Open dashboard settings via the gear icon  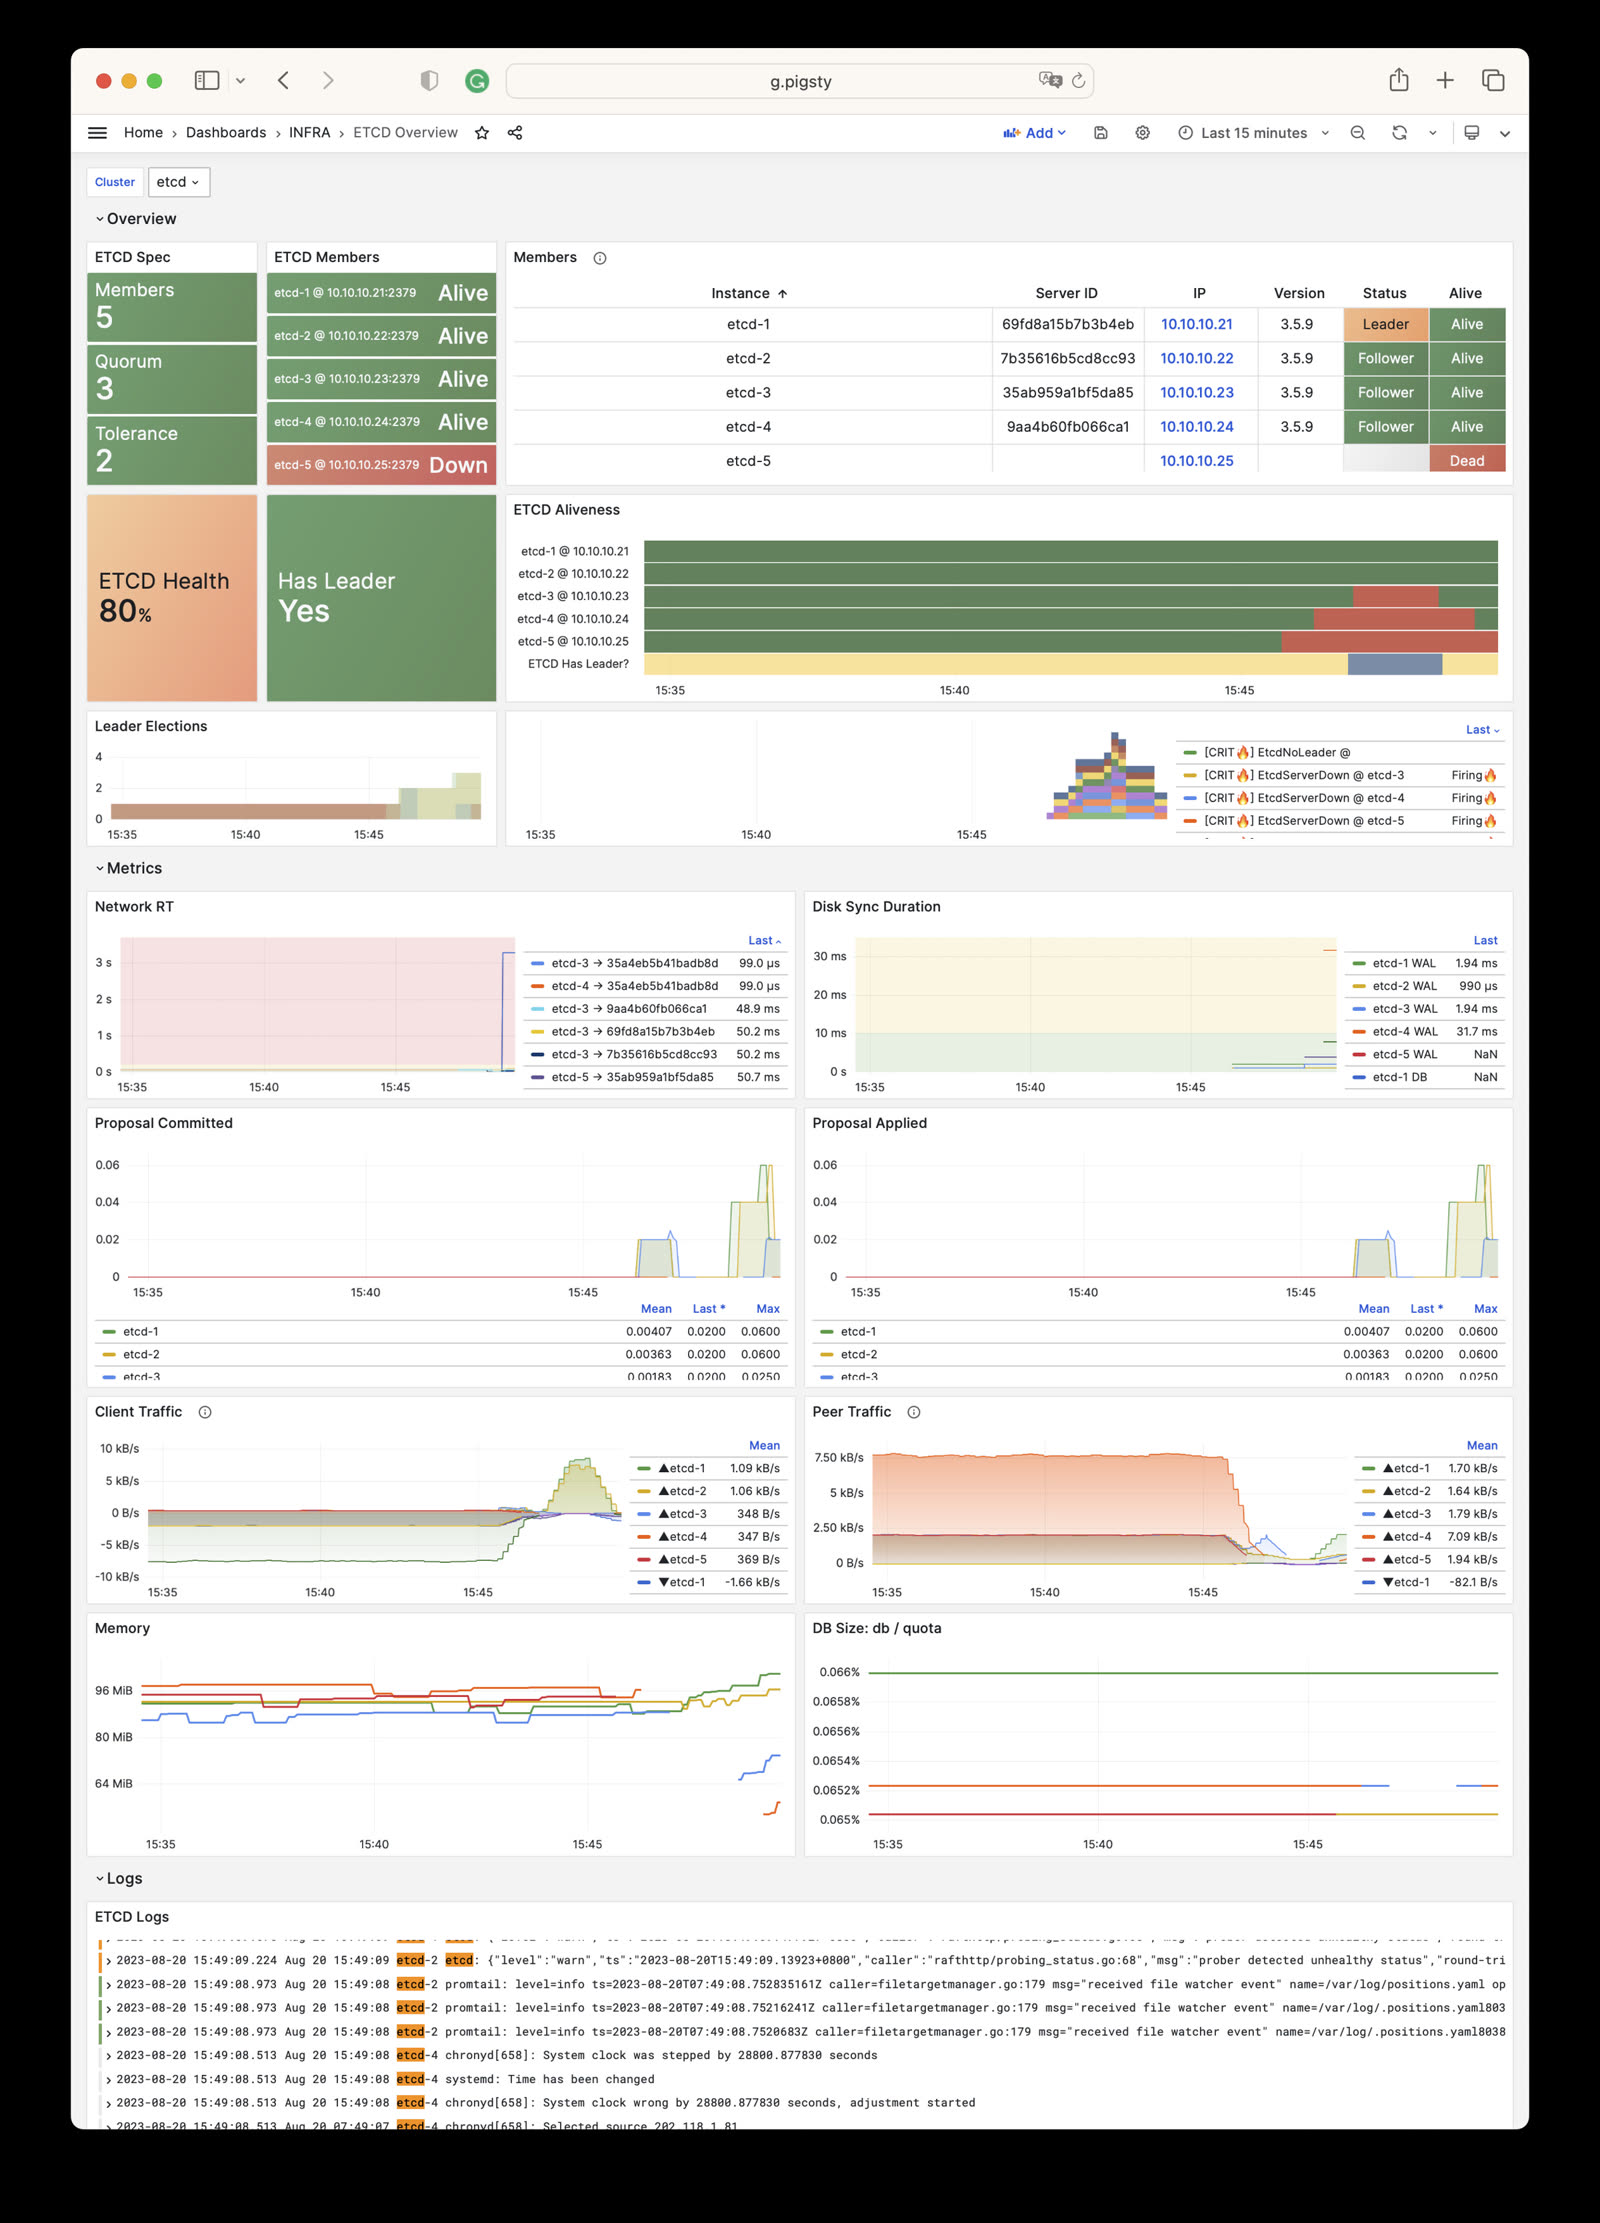(1142, 132)
